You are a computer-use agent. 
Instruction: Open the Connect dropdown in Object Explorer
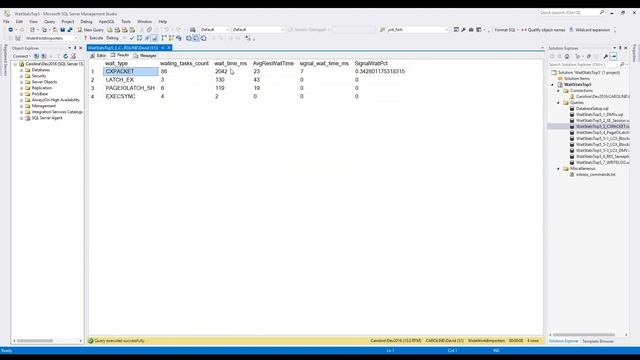pos(21,56)
